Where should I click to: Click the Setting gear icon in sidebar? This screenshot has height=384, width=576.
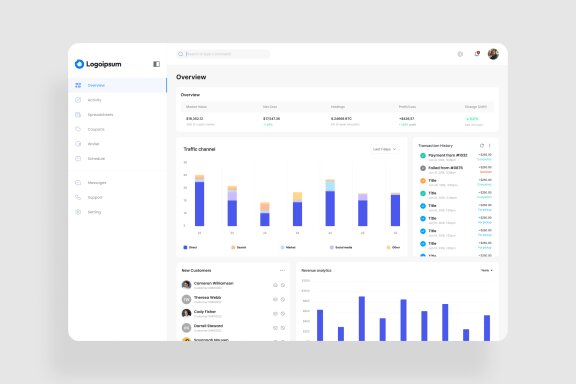[78, 212]
